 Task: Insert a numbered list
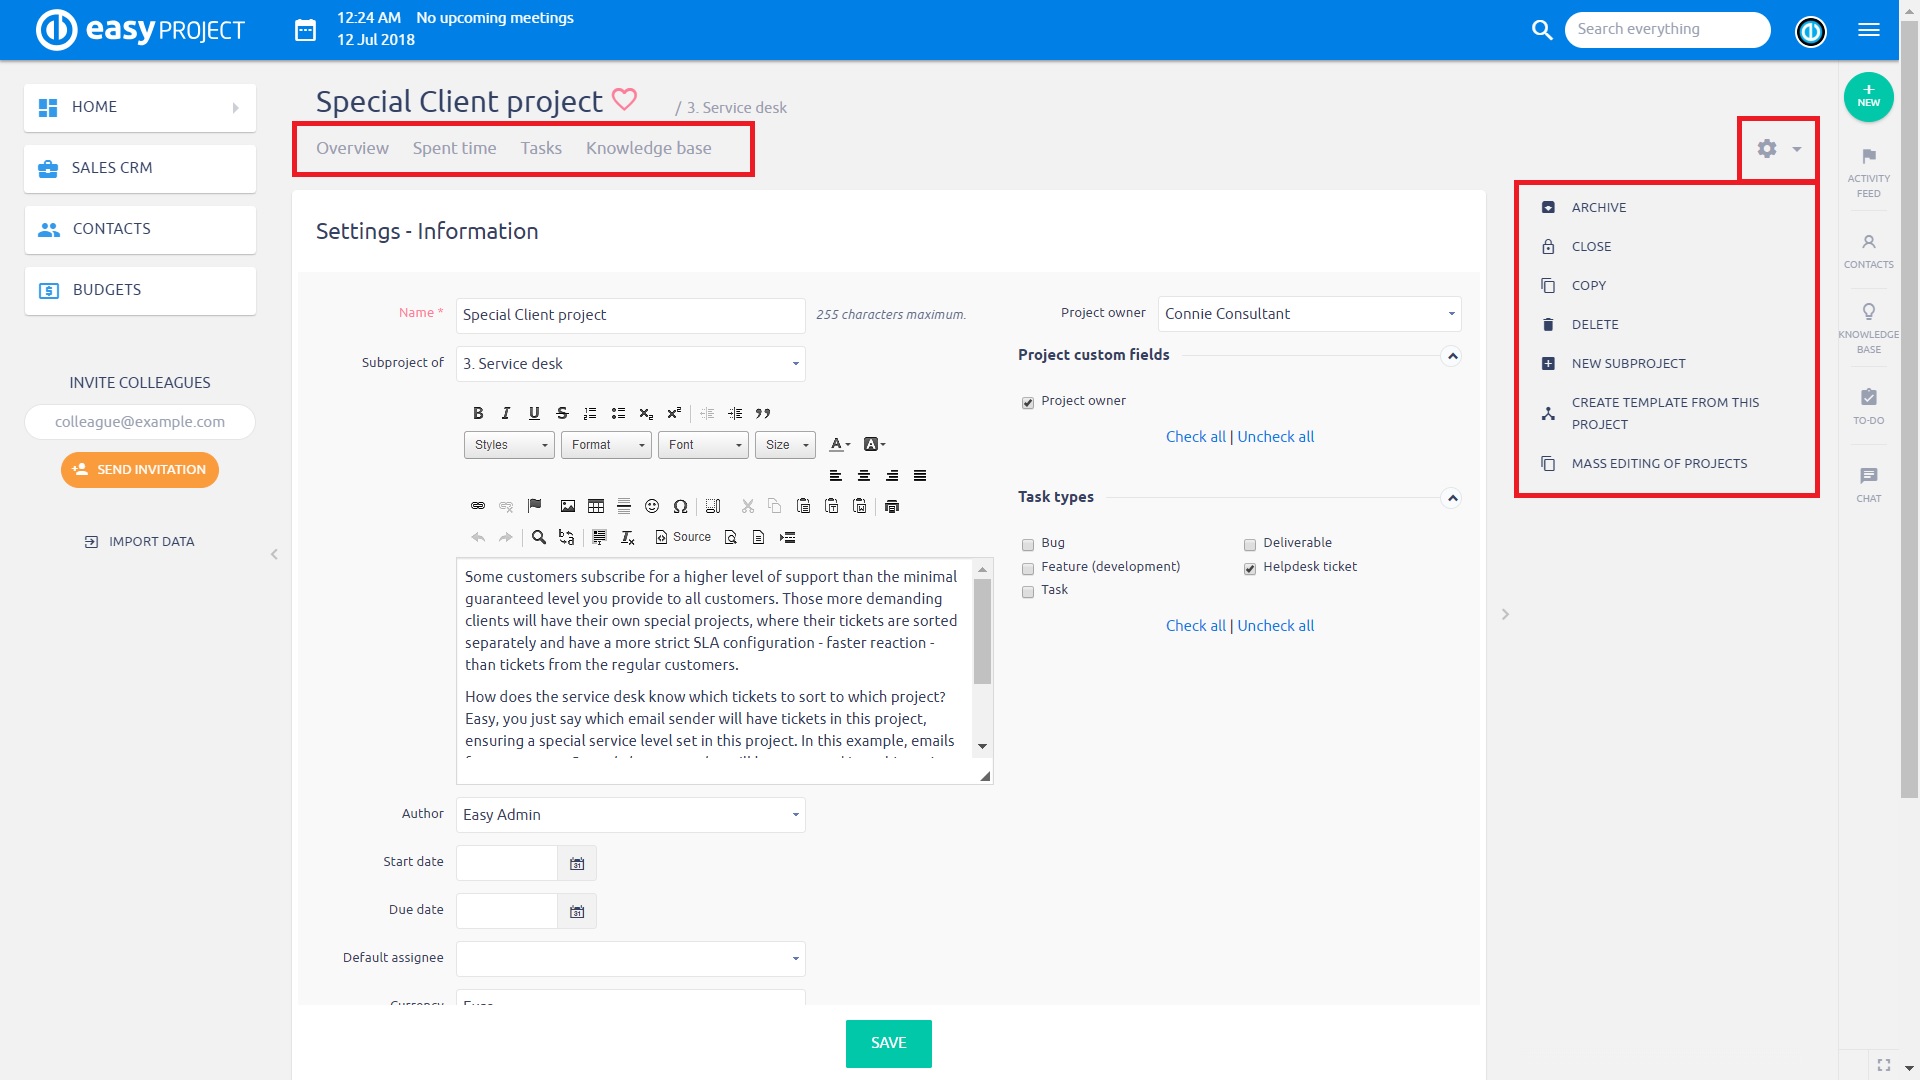tap(590, 413)
